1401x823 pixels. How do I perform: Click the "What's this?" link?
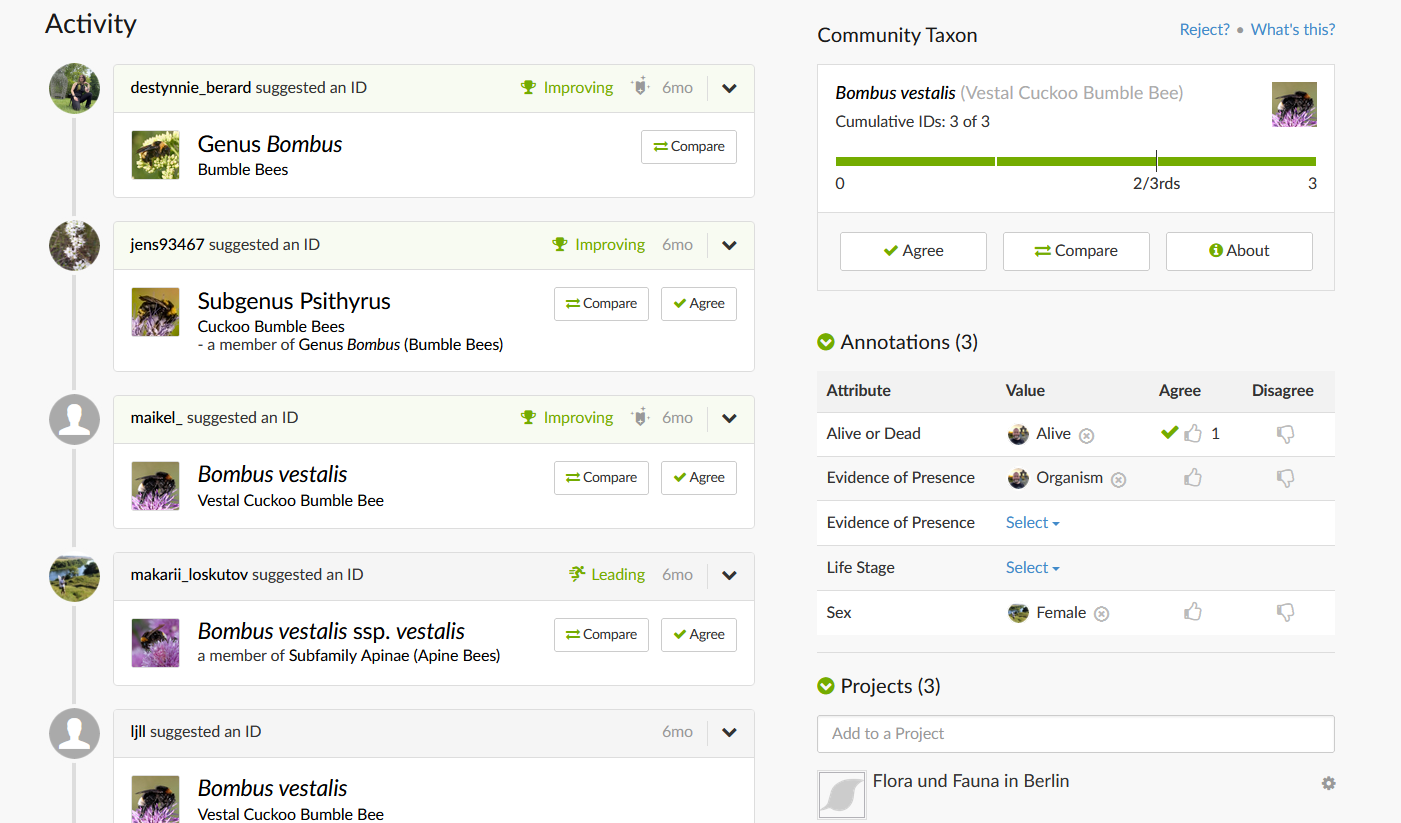coord(1292,29)
